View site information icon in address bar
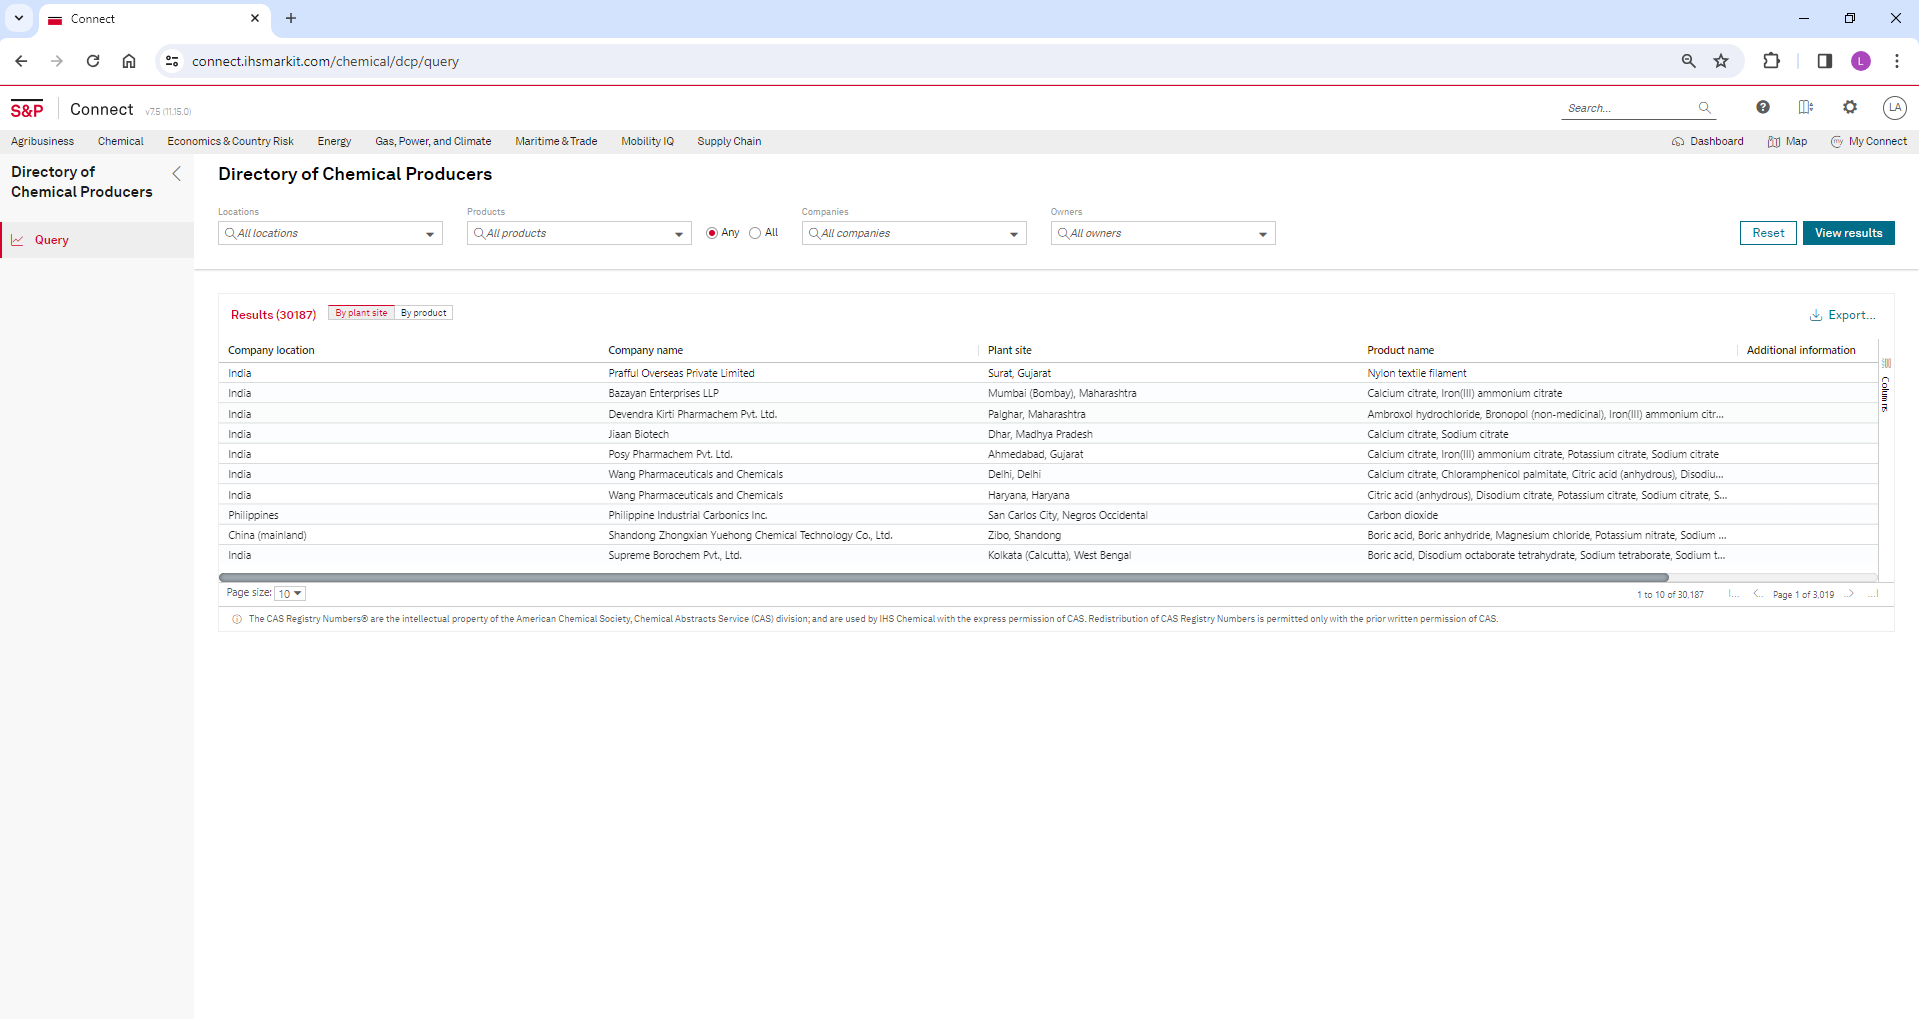1919x1019 pixels. [x=172, y=61]
